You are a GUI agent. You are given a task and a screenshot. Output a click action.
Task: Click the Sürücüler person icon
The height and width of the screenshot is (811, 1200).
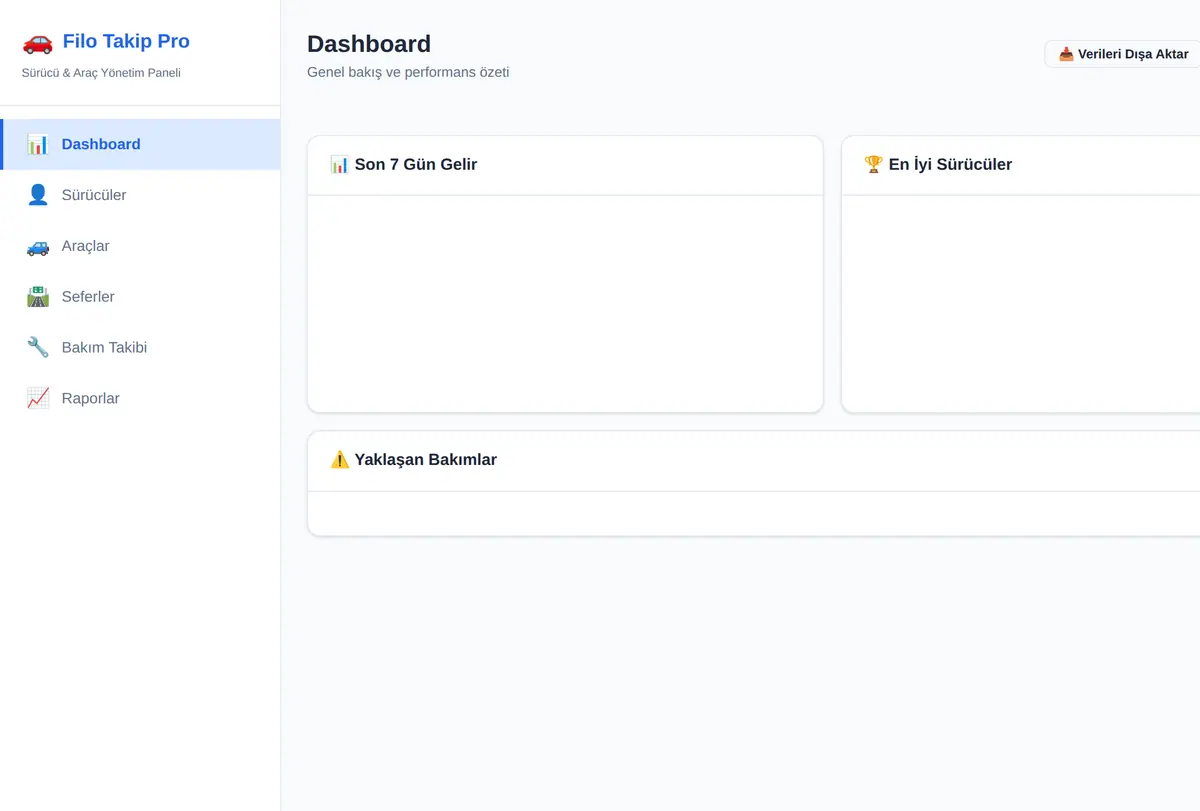click(38, 195)
